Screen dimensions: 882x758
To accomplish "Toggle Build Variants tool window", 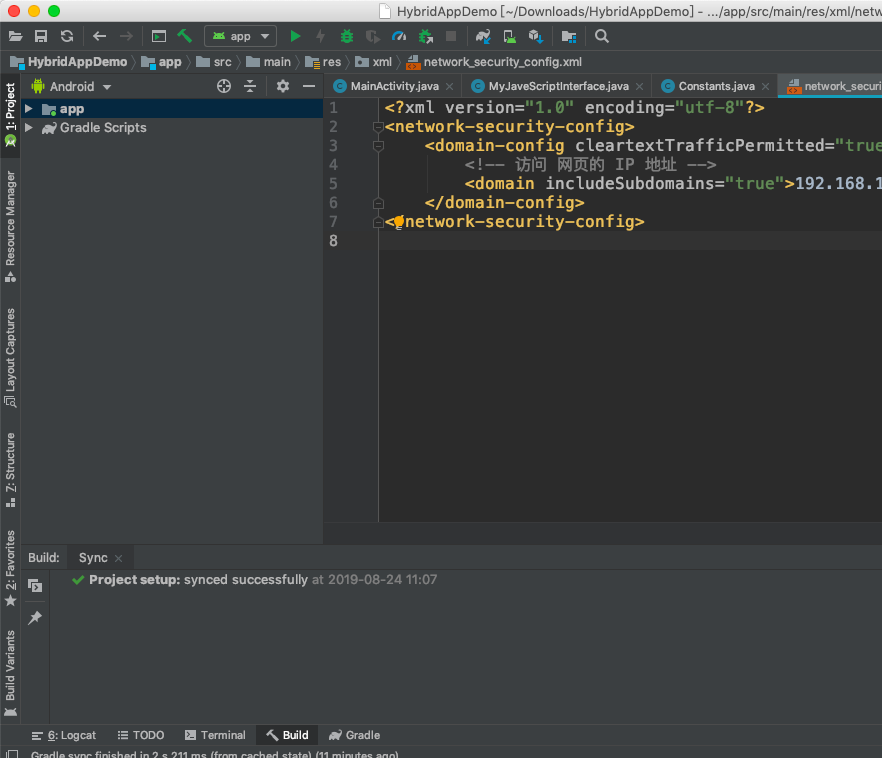I will 10,674.
